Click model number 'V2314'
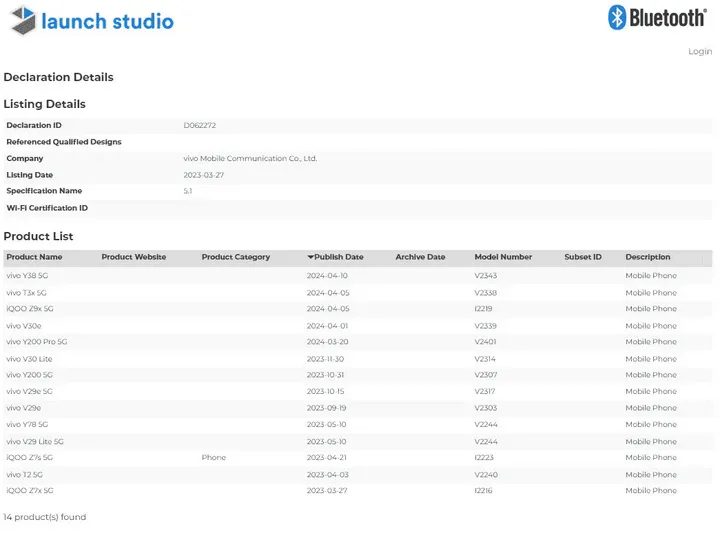The image size is (720, 537). point(485,359)
